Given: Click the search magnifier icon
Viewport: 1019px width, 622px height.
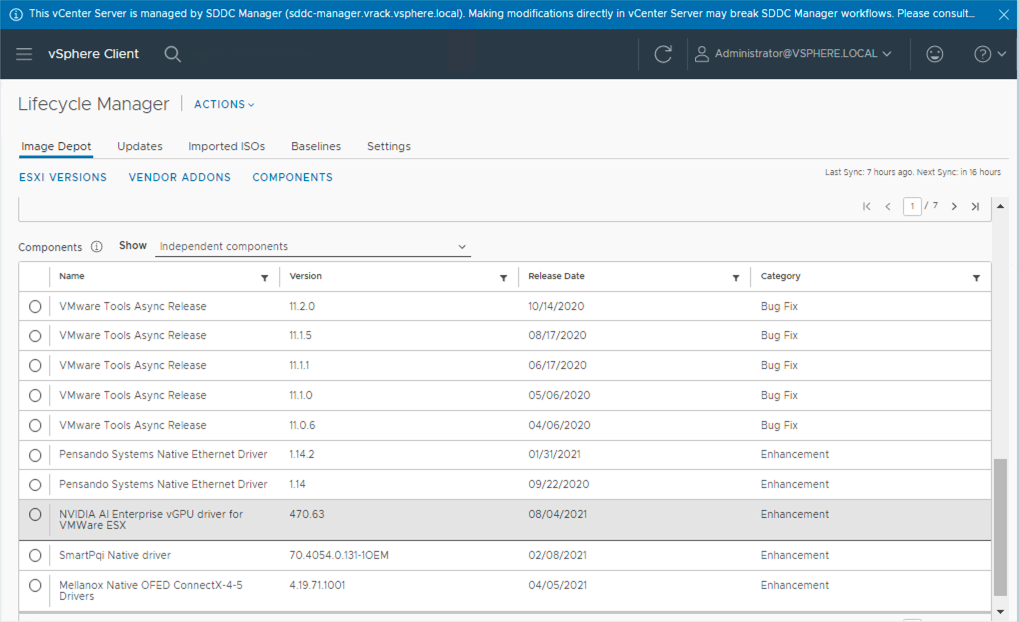Looking at the screenshot, I should pyautogui.click(x=173, y=54).
